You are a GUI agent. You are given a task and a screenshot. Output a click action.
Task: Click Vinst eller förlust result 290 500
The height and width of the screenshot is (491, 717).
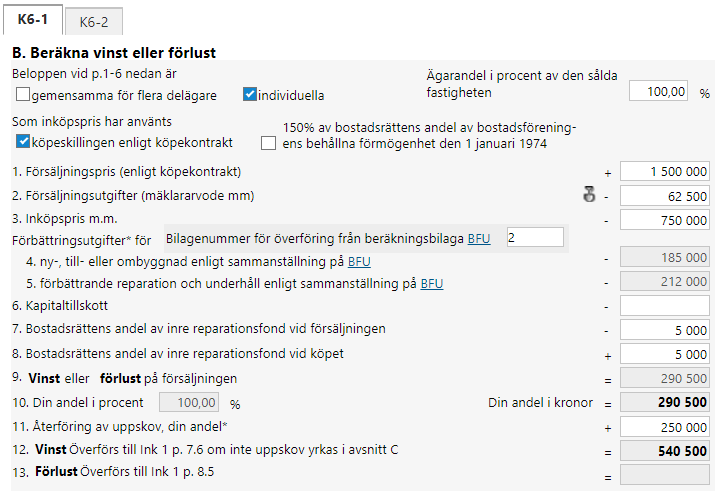[665, 378]
